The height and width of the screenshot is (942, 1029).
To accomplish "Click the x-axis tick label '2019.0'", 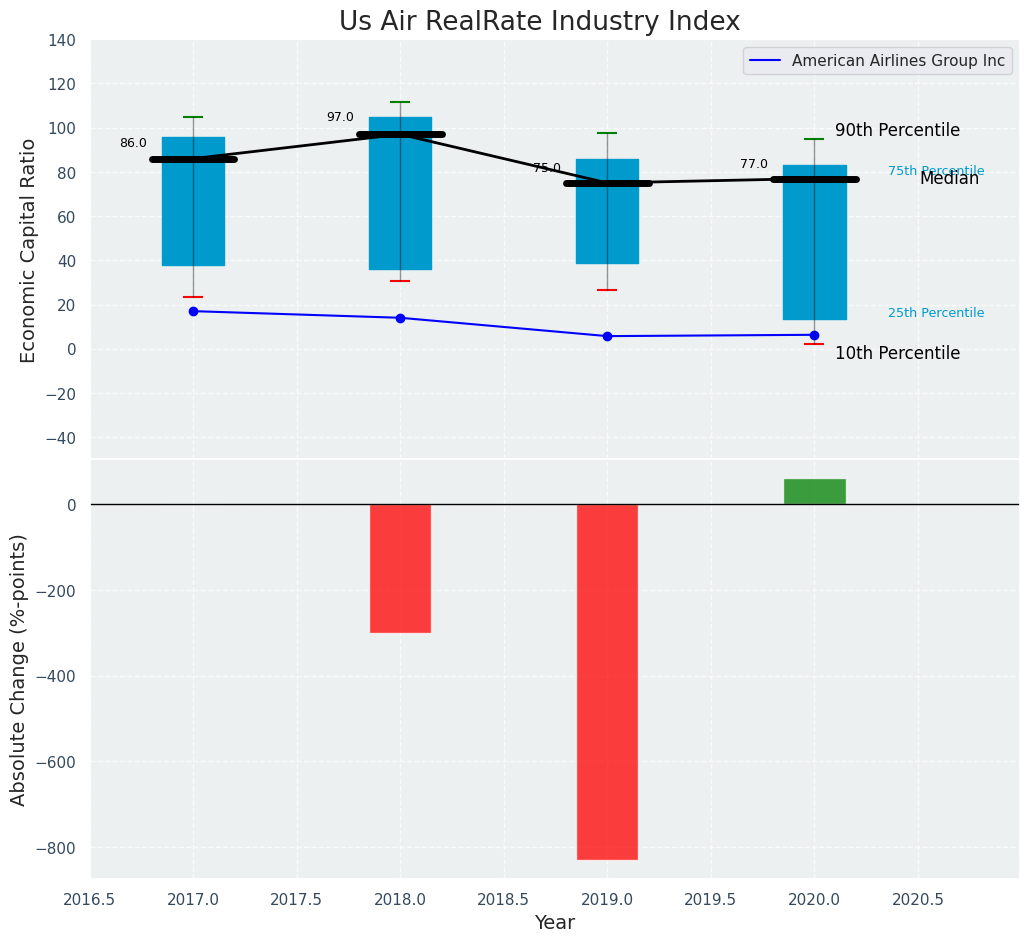I will [x=607, y=899].
